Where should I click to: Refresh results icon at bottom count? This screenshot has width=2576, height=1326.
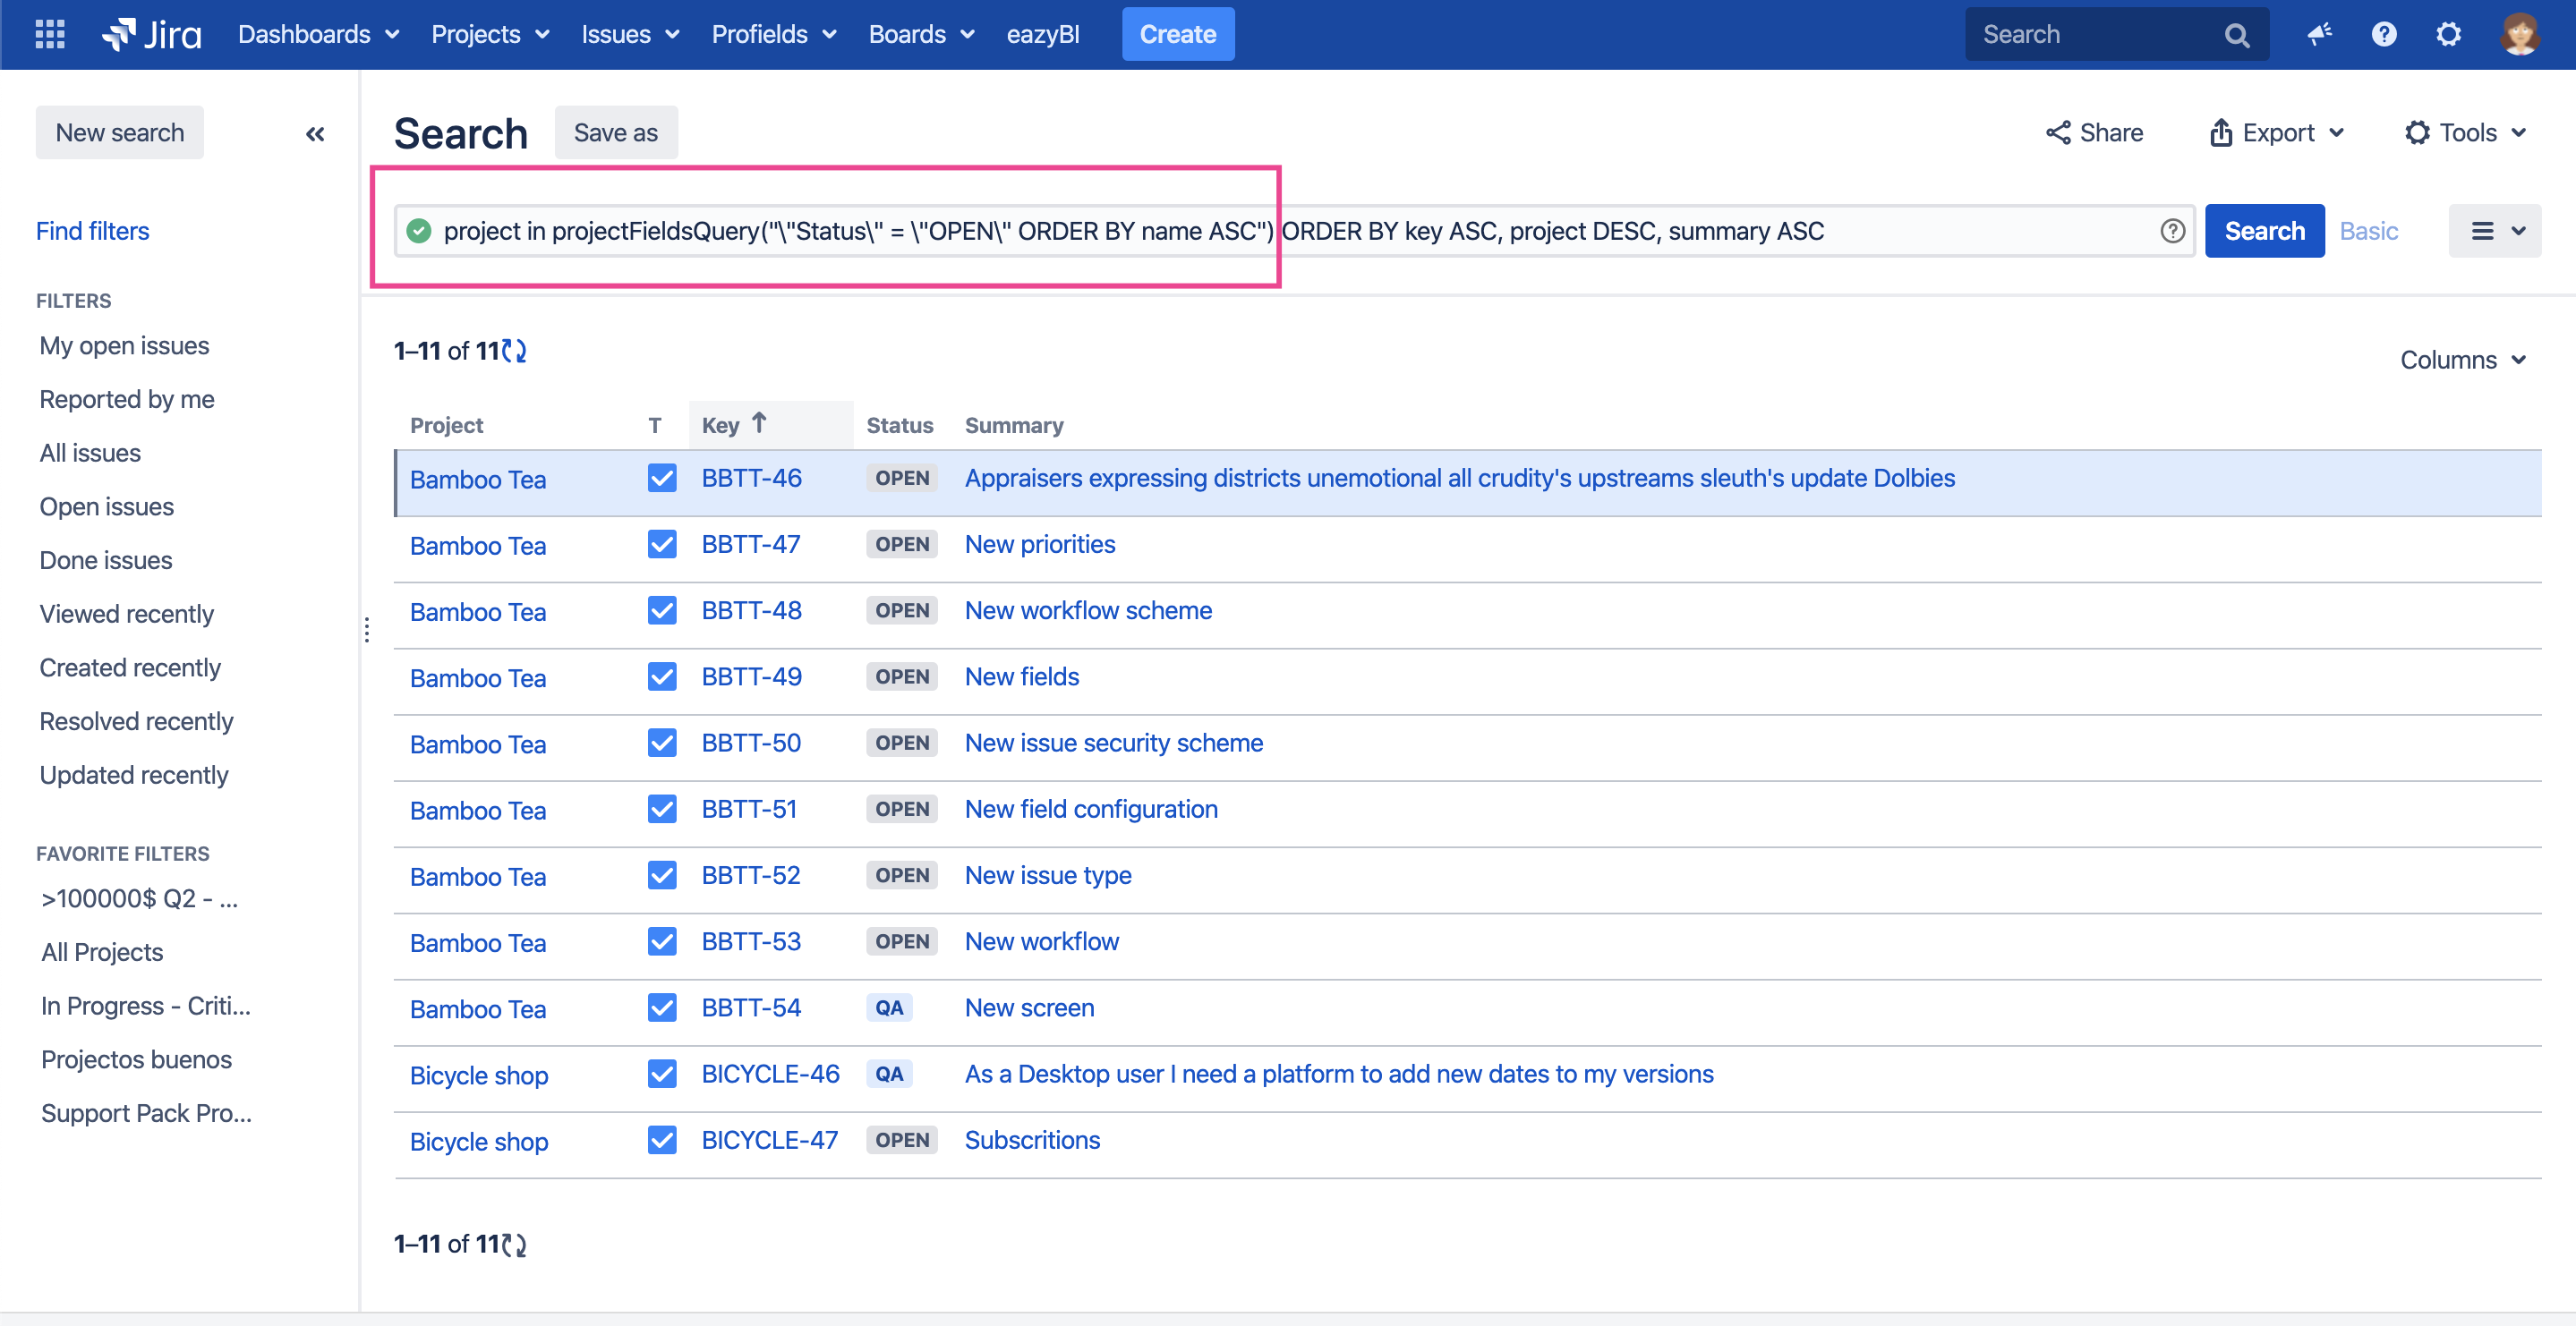click(x=514, y=1244)
